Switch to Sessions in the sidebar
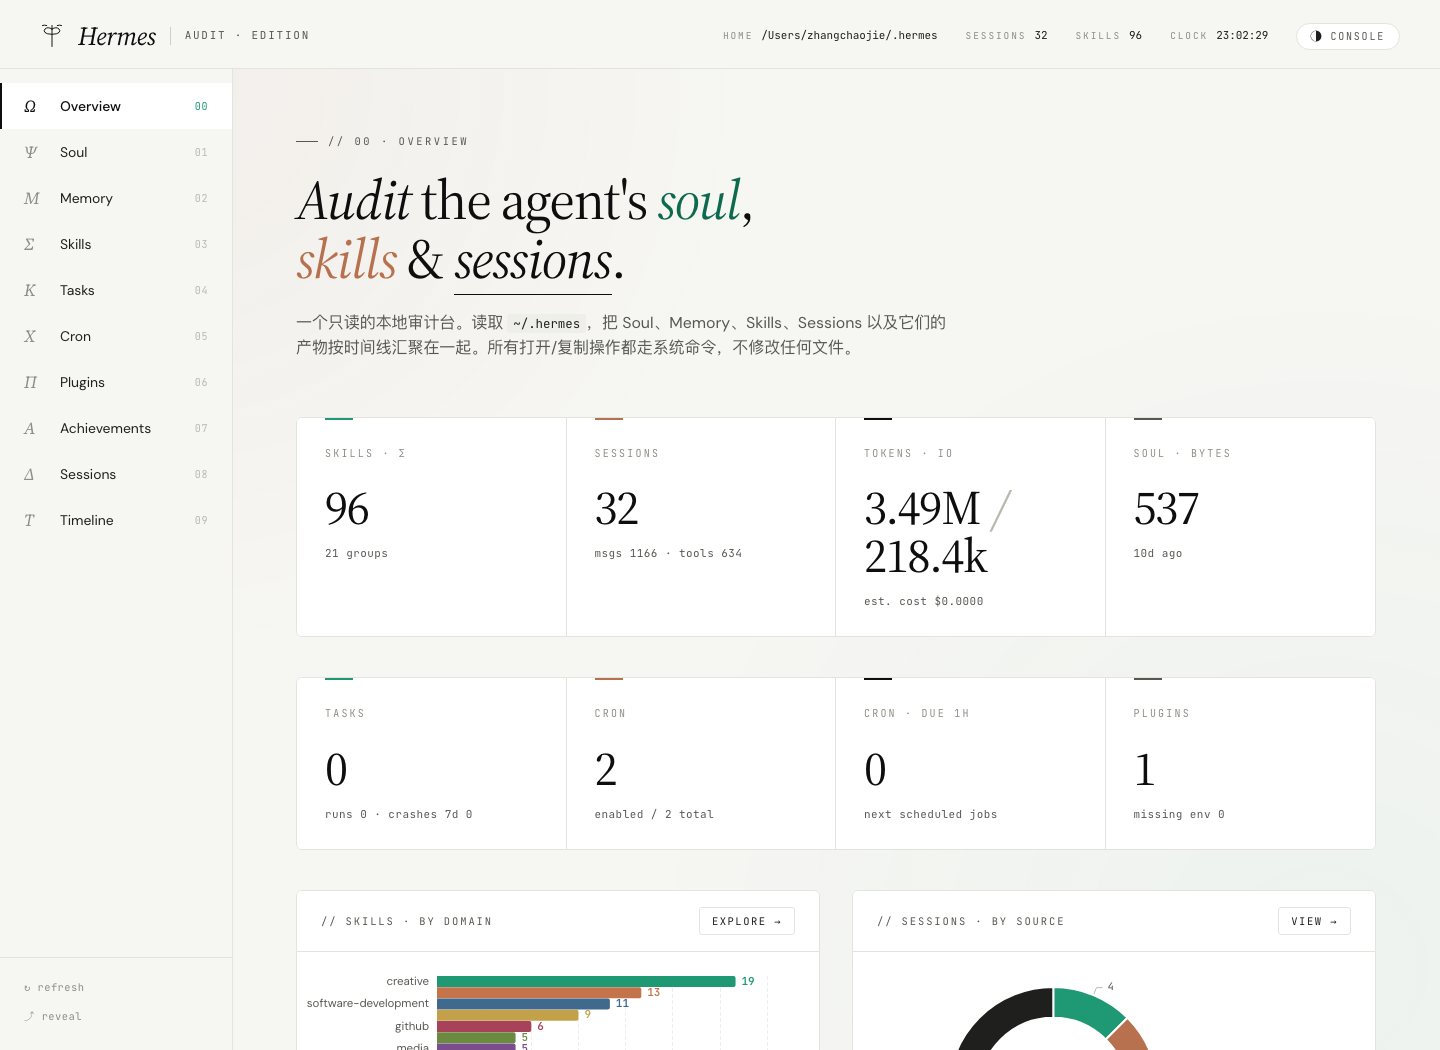 click(116, 474)
